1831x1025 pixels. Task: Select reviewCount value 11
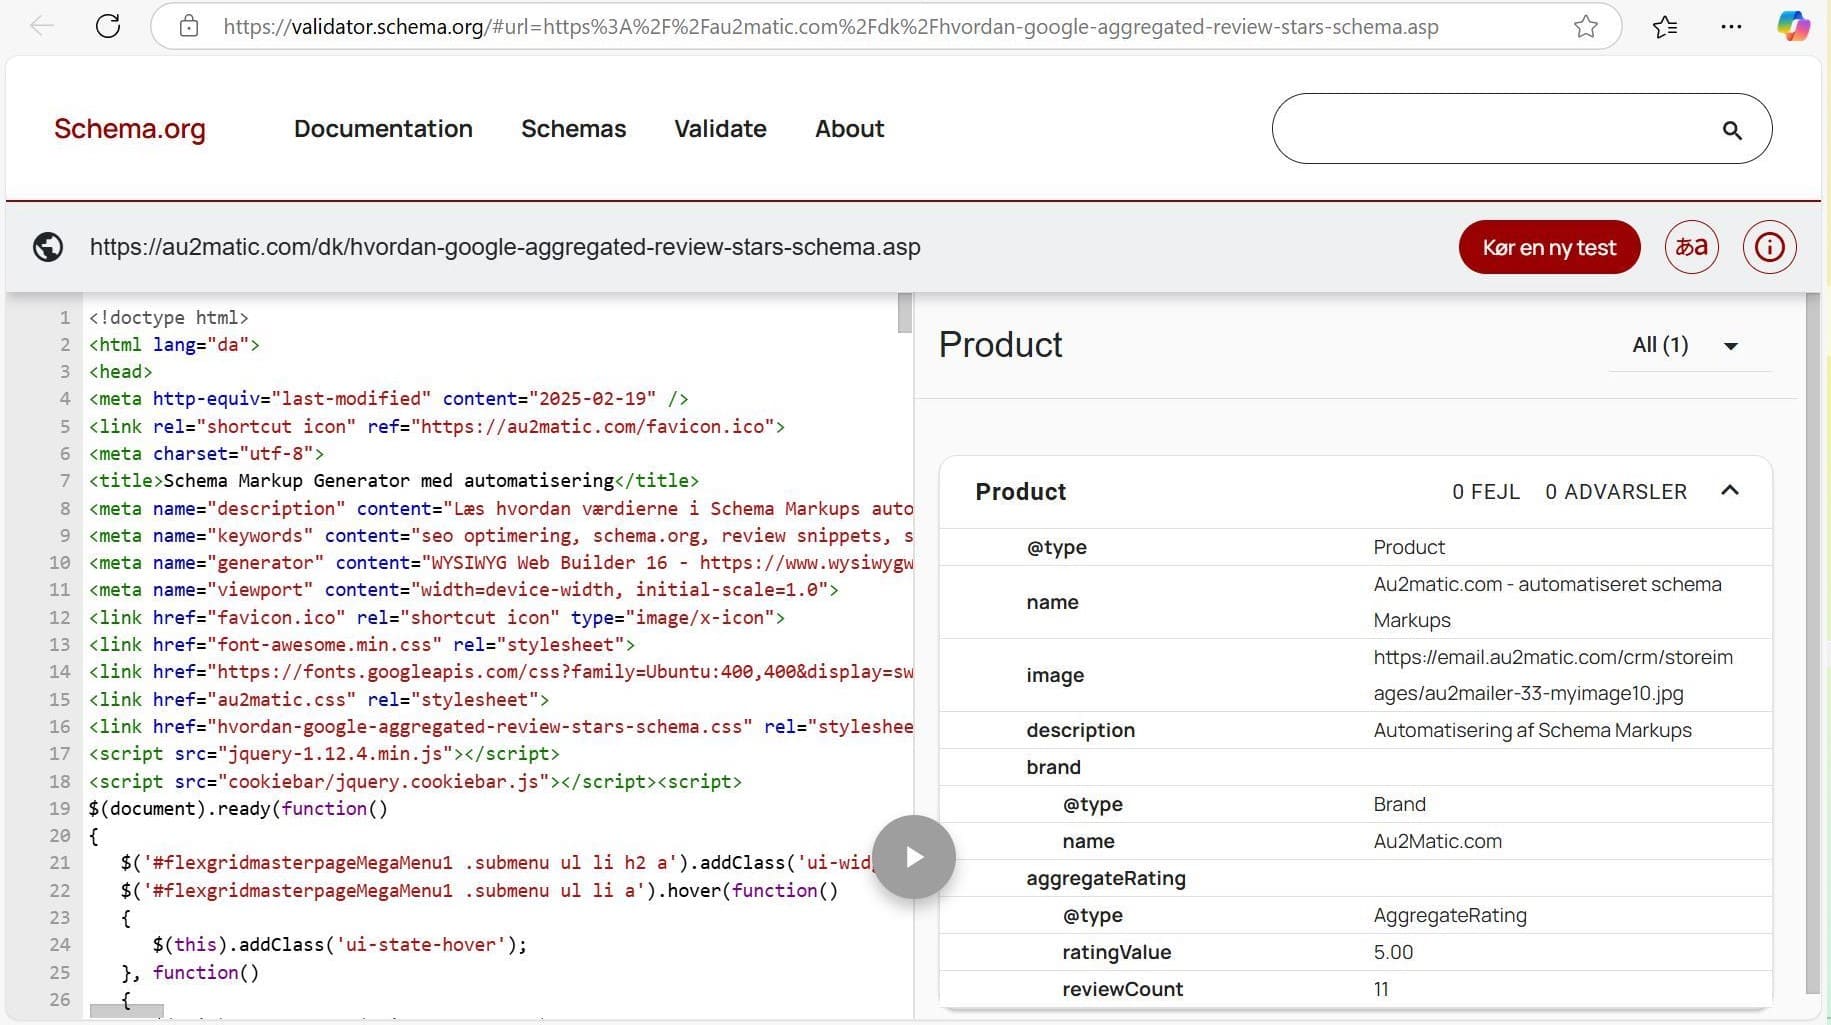(x=1381, y=989)
